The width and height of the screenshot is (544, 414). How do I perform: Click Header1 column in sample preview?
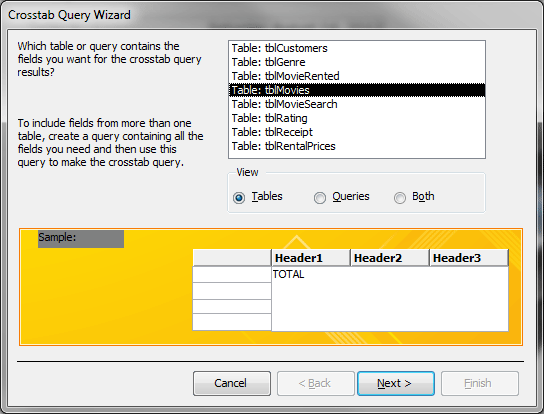[x=311, y=258]
